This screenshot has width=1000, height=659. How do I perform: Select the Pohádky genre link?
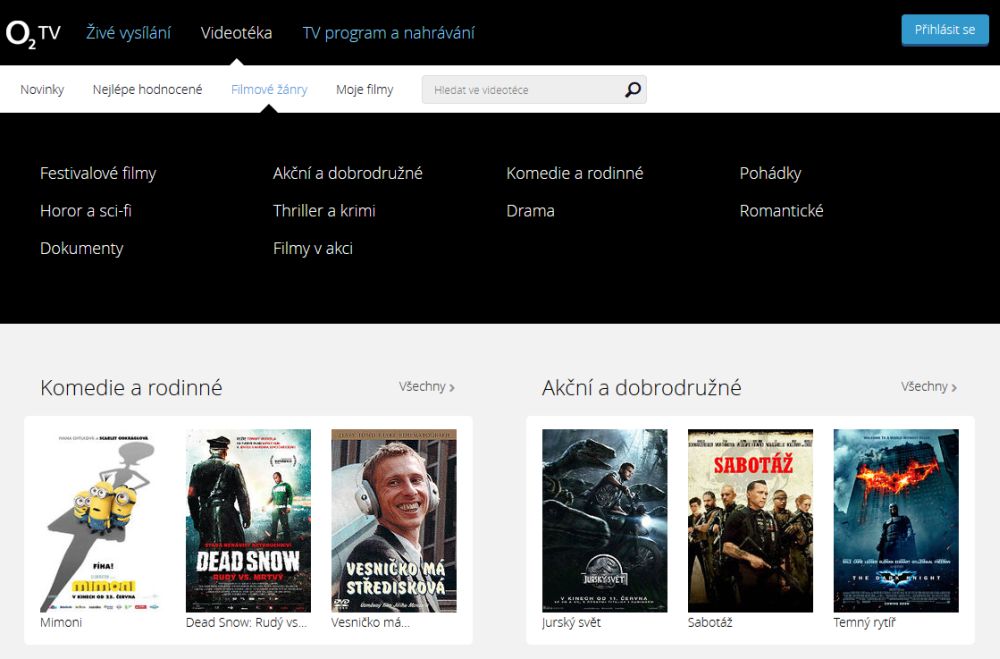770,173
